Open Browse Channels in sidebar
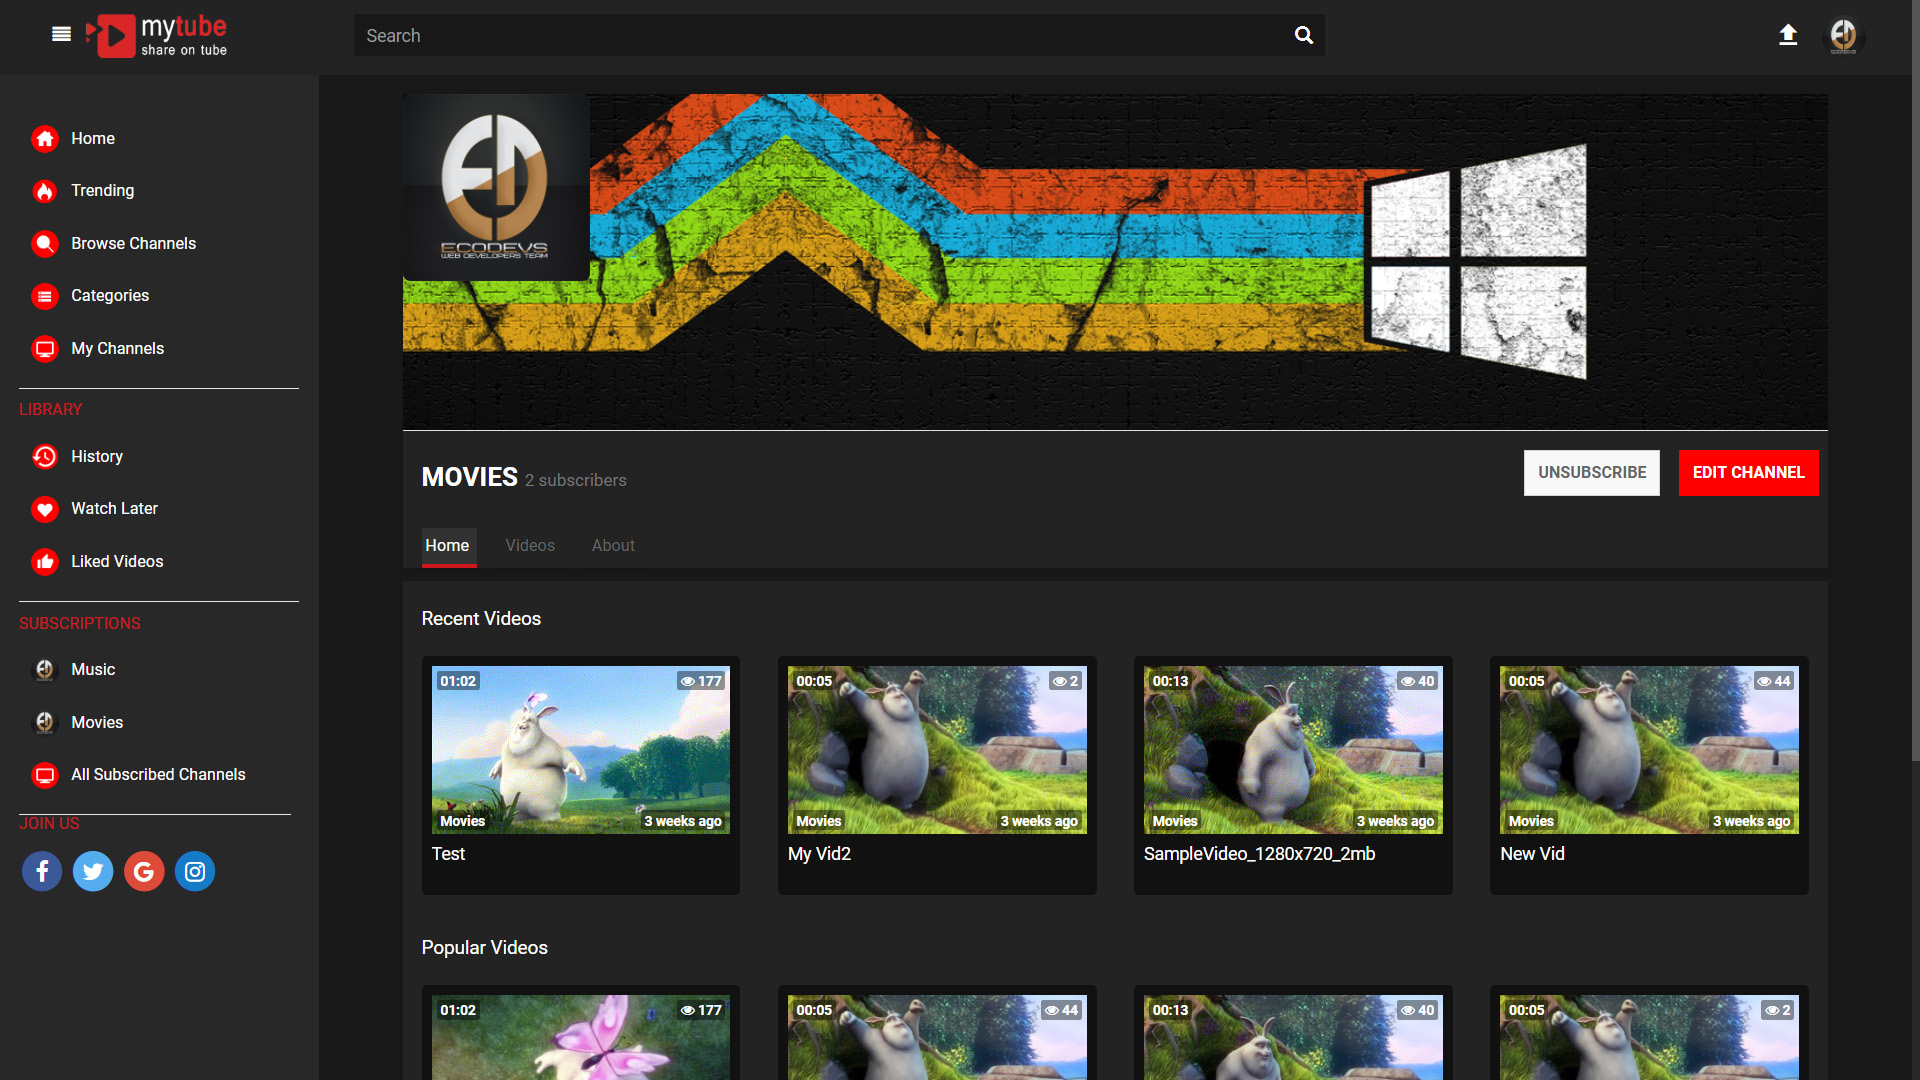Image resolution: width=1920 pixels, height=1080 pixels. click(133, 244)
